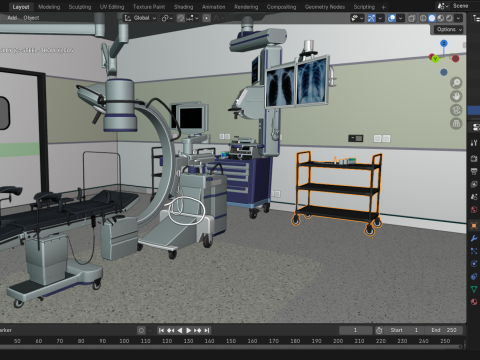Add a new workspace with plus button
The height and width of the screenshot is (360, 480).
coord(383,7)
